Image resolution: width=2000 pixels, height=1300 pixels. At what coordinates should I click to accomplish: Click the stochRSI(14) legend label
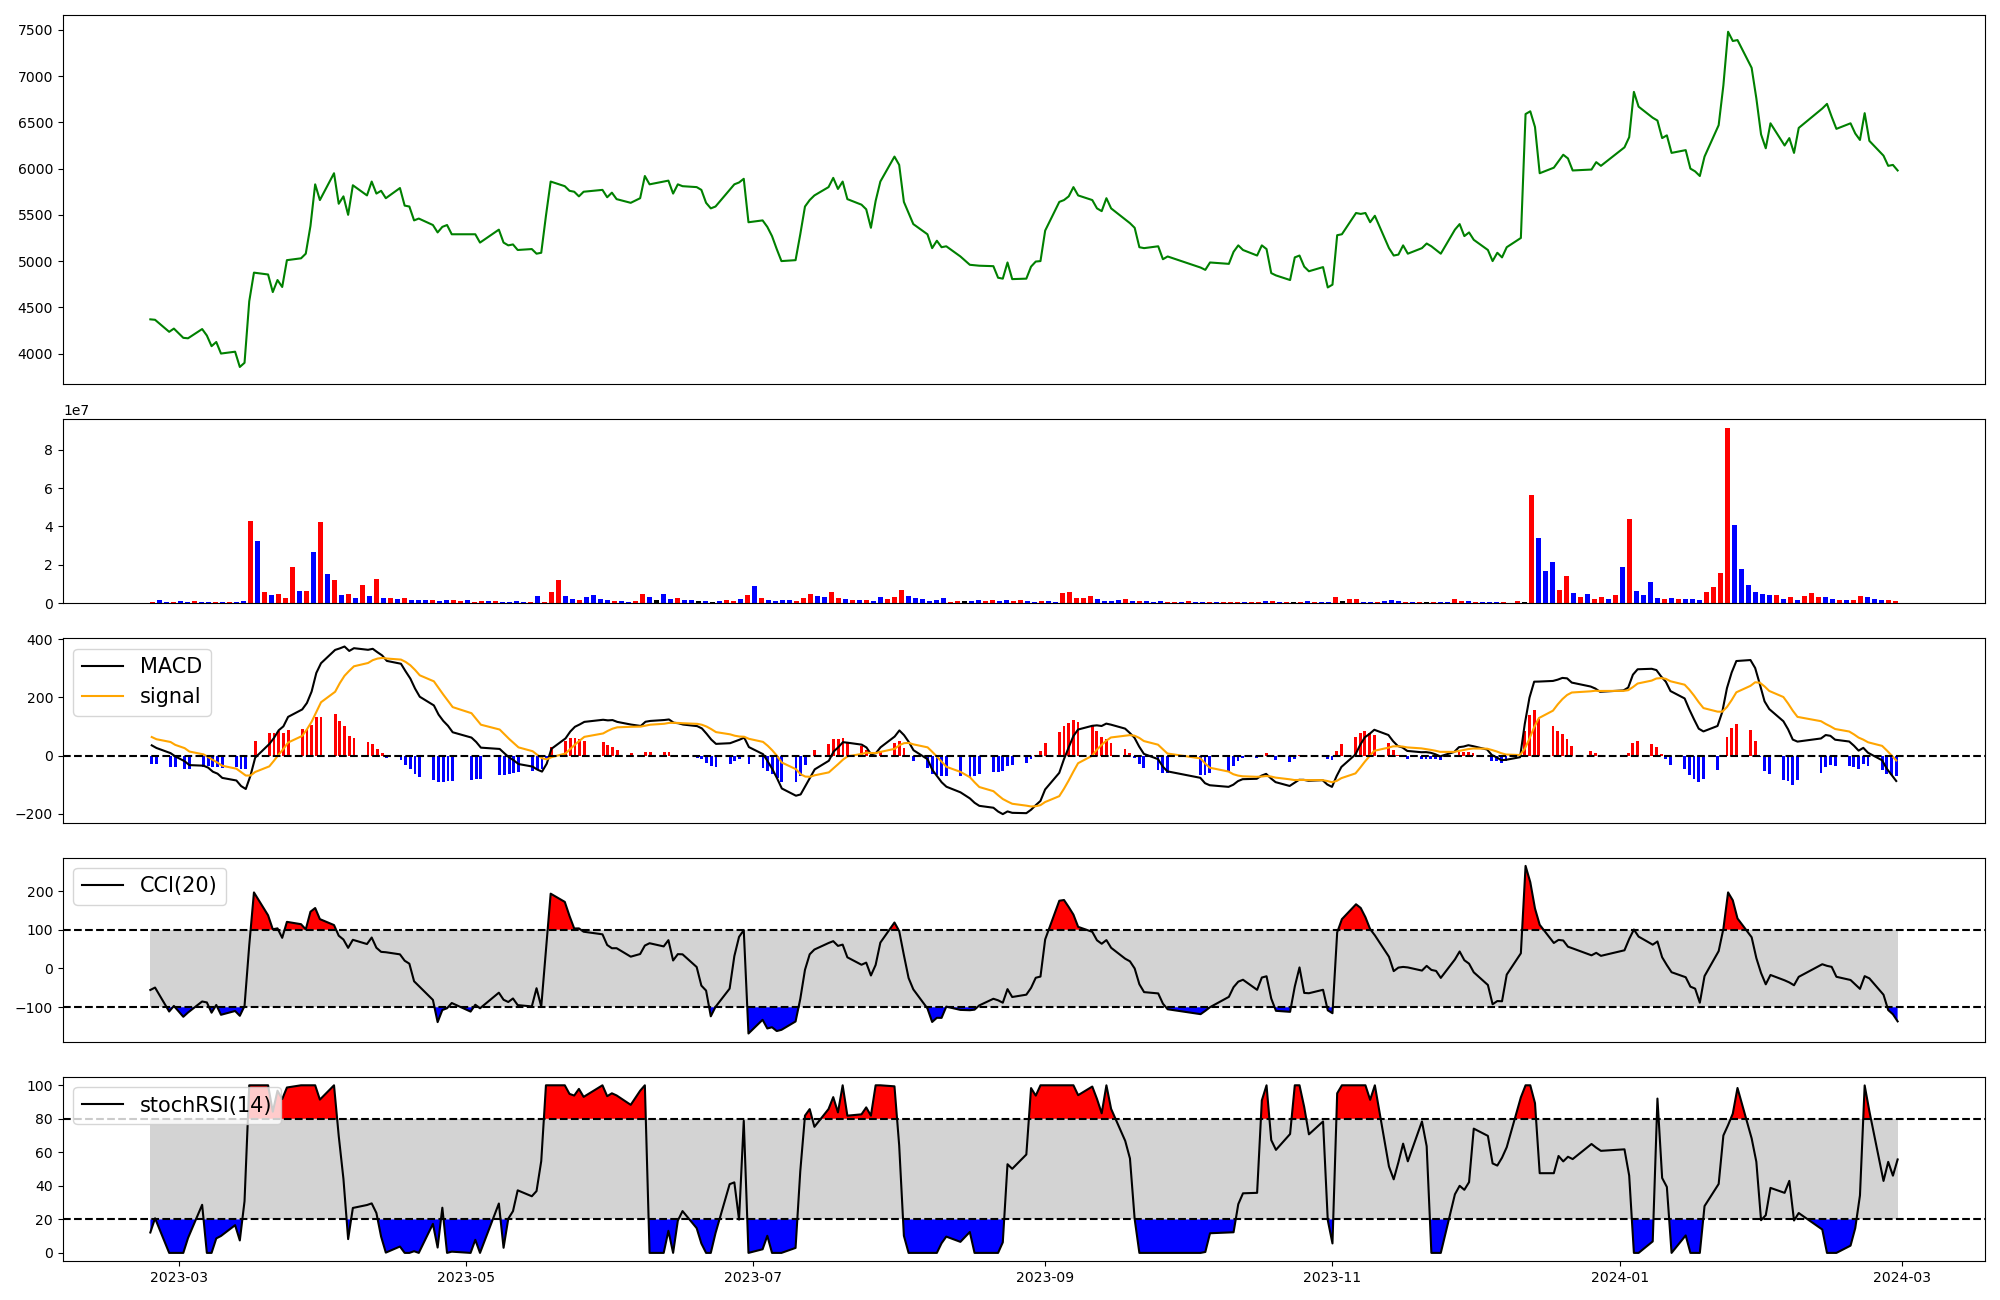pos(204,1104)
